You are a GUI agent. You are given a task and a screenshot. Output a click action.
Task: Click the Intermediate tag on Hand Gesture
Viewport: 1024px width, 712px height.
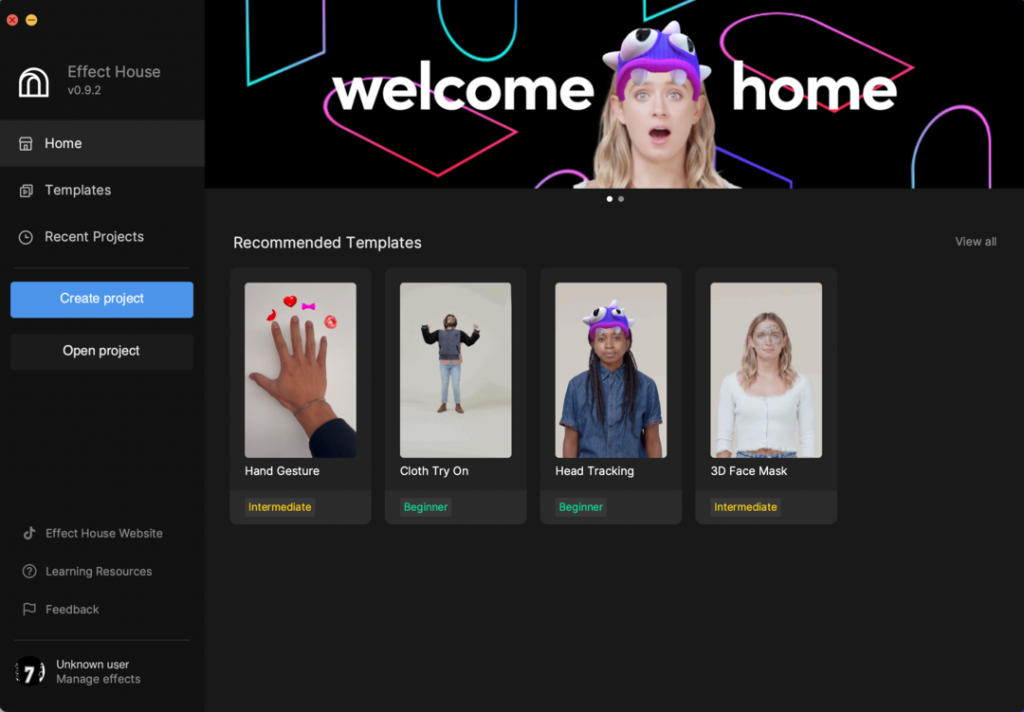click(280, 507)
